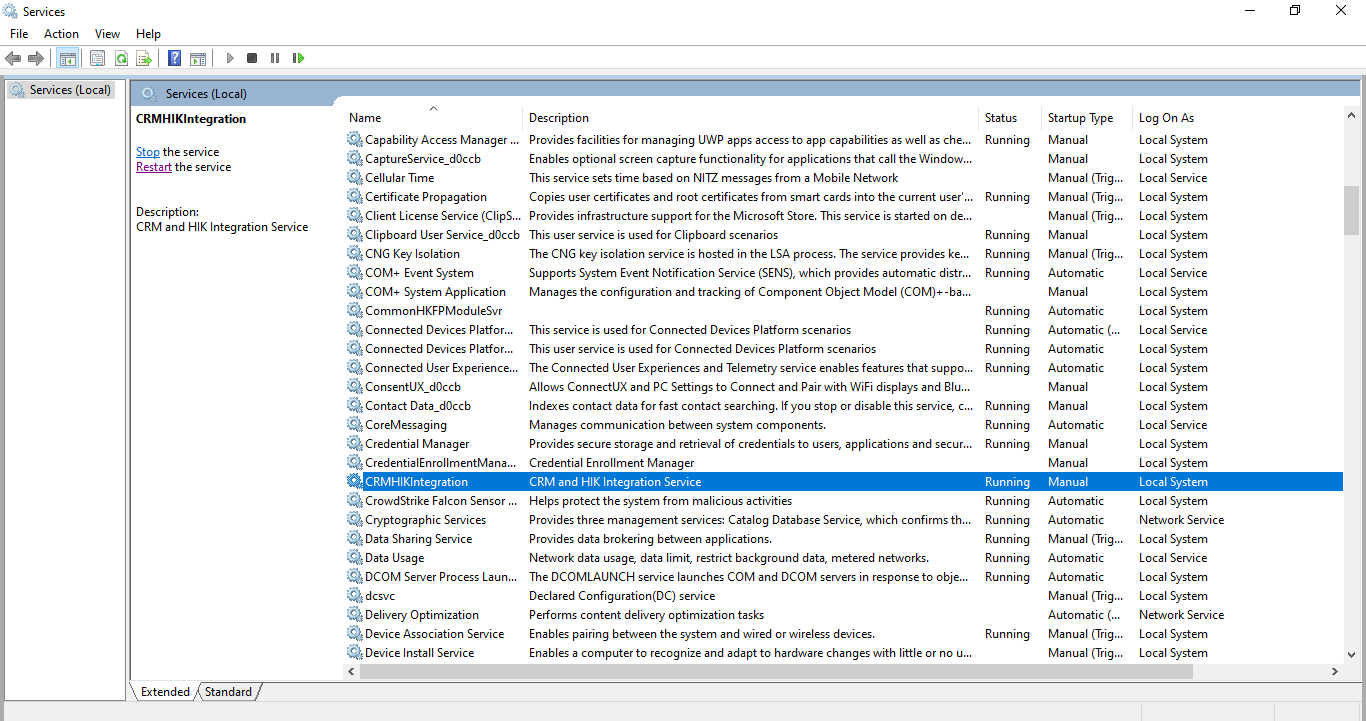The image size is (1366, 721).
Task: Switch to the Standard tab
Action: 229,691
